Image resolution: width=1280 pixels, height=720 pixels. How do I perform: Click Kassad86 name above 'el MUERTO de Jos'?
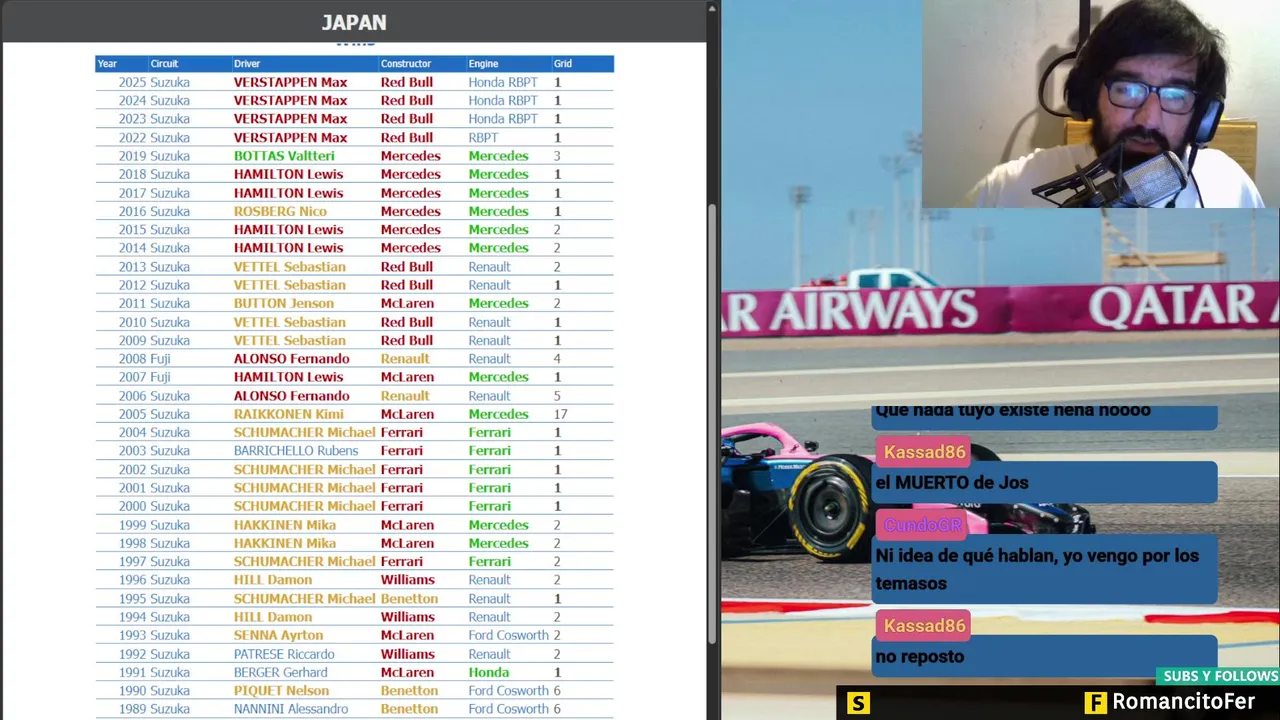click(x=924, y=452)
